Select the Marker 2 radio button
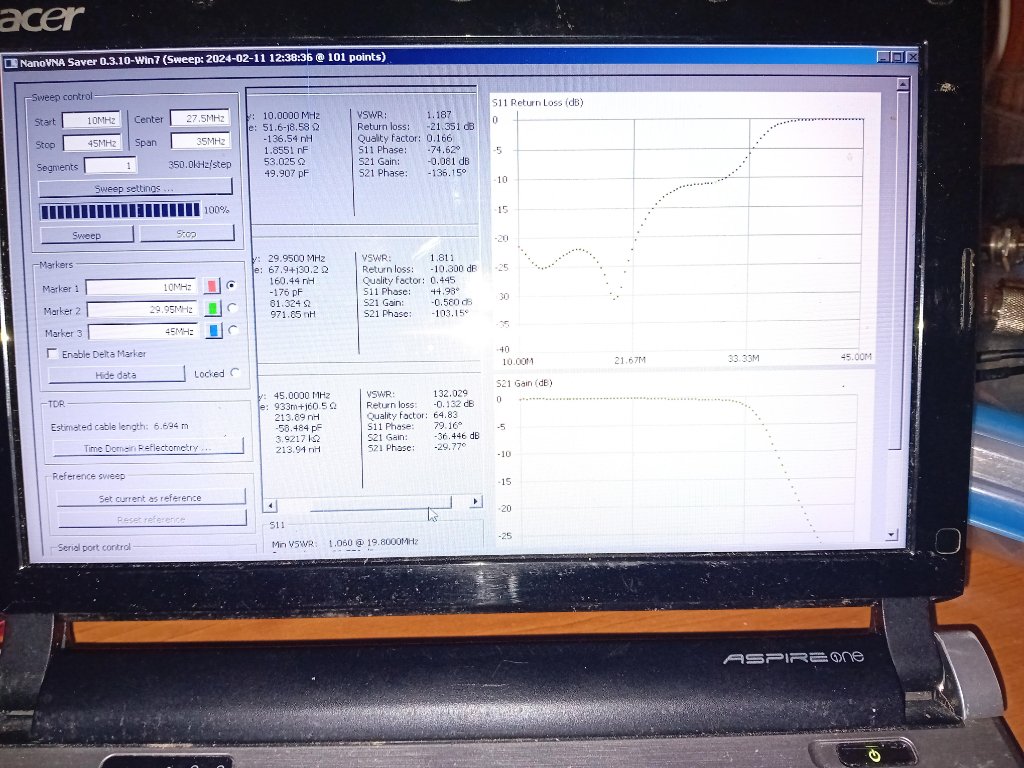 click(233, 309)
